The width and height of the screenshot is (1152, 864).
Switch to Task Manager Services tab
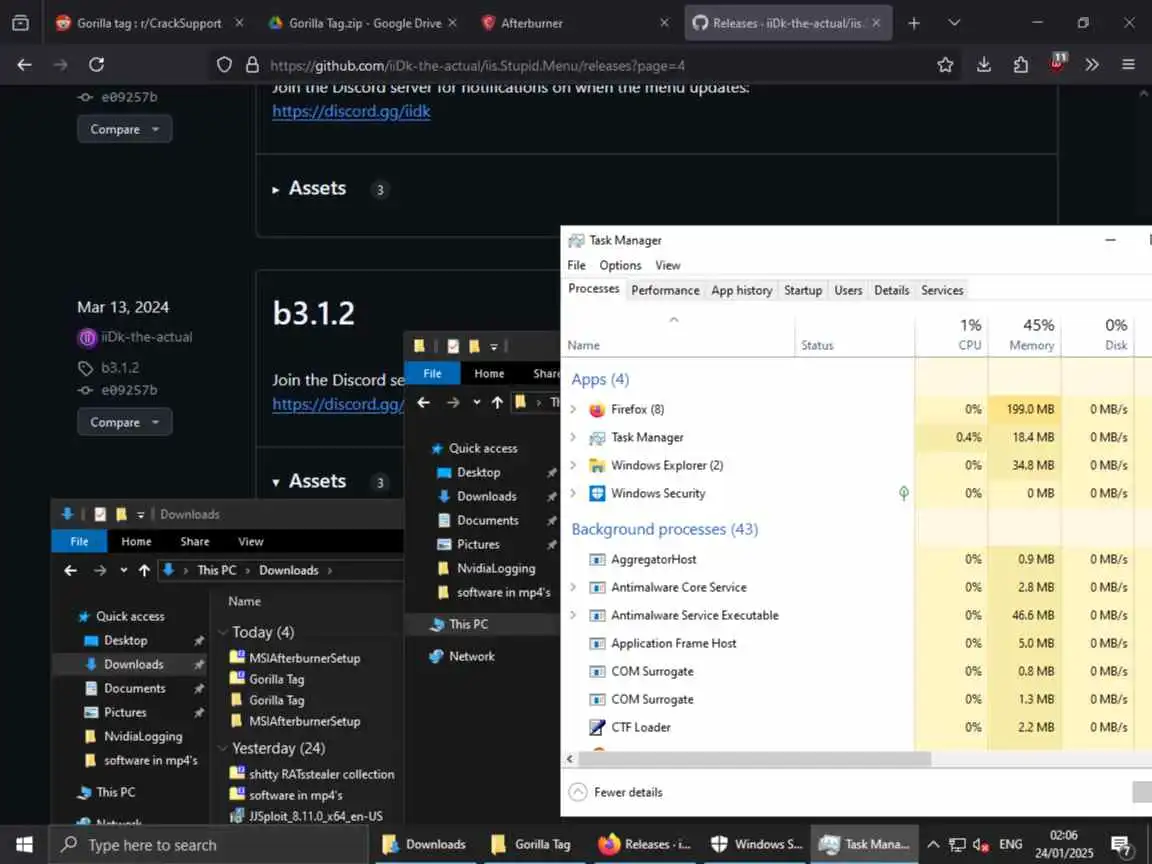pos(942,290)
